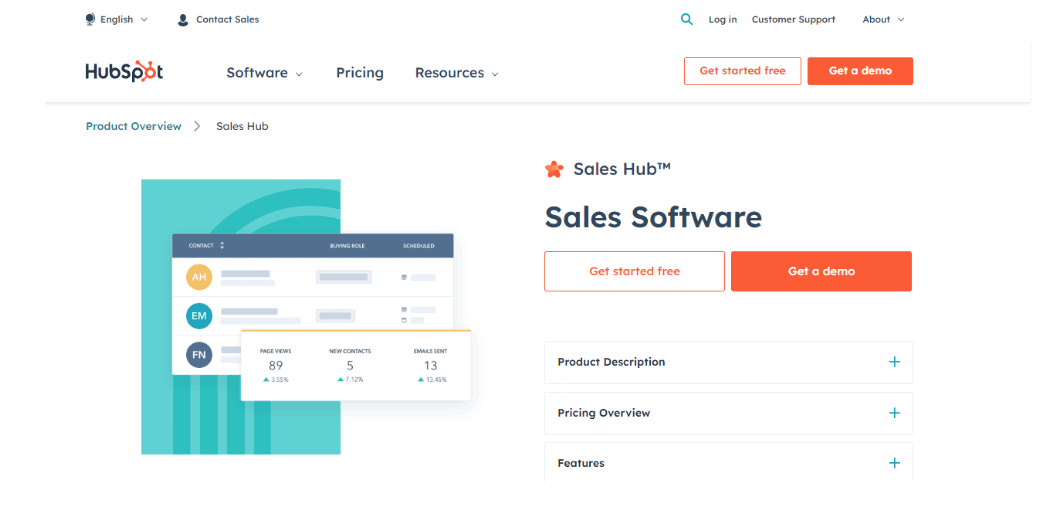This screenshot has height=506, width=1048.
Task: Expand the Software navigation menu
Action: 265,72
